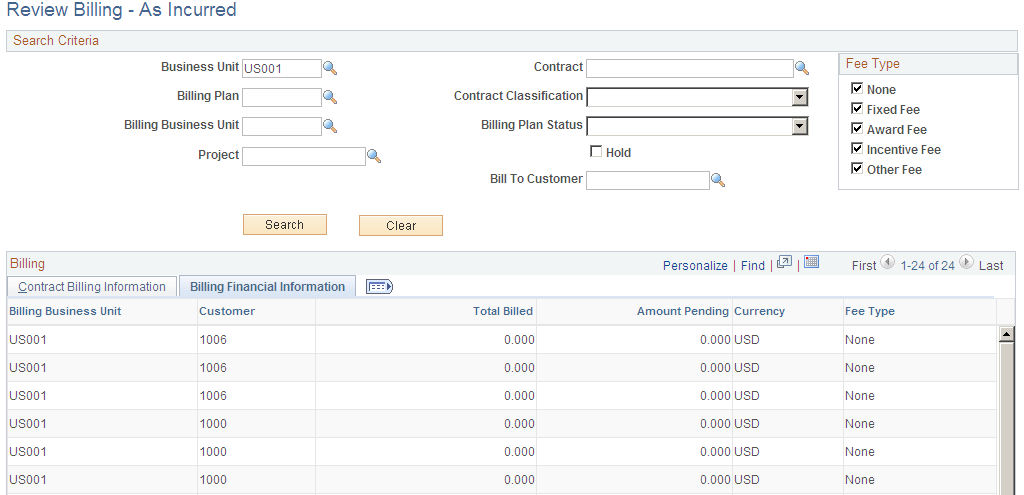Open grid in new window icon
This screenshot has height=495, width=1024.
coord(785,263)
